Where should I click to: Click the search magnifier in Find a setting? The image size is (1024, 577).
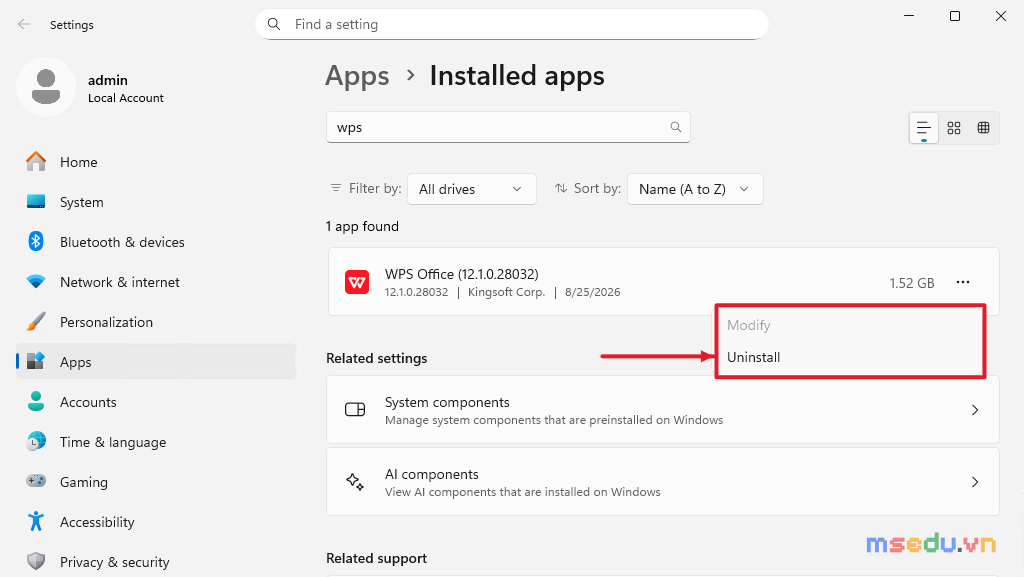pos(274,24)
